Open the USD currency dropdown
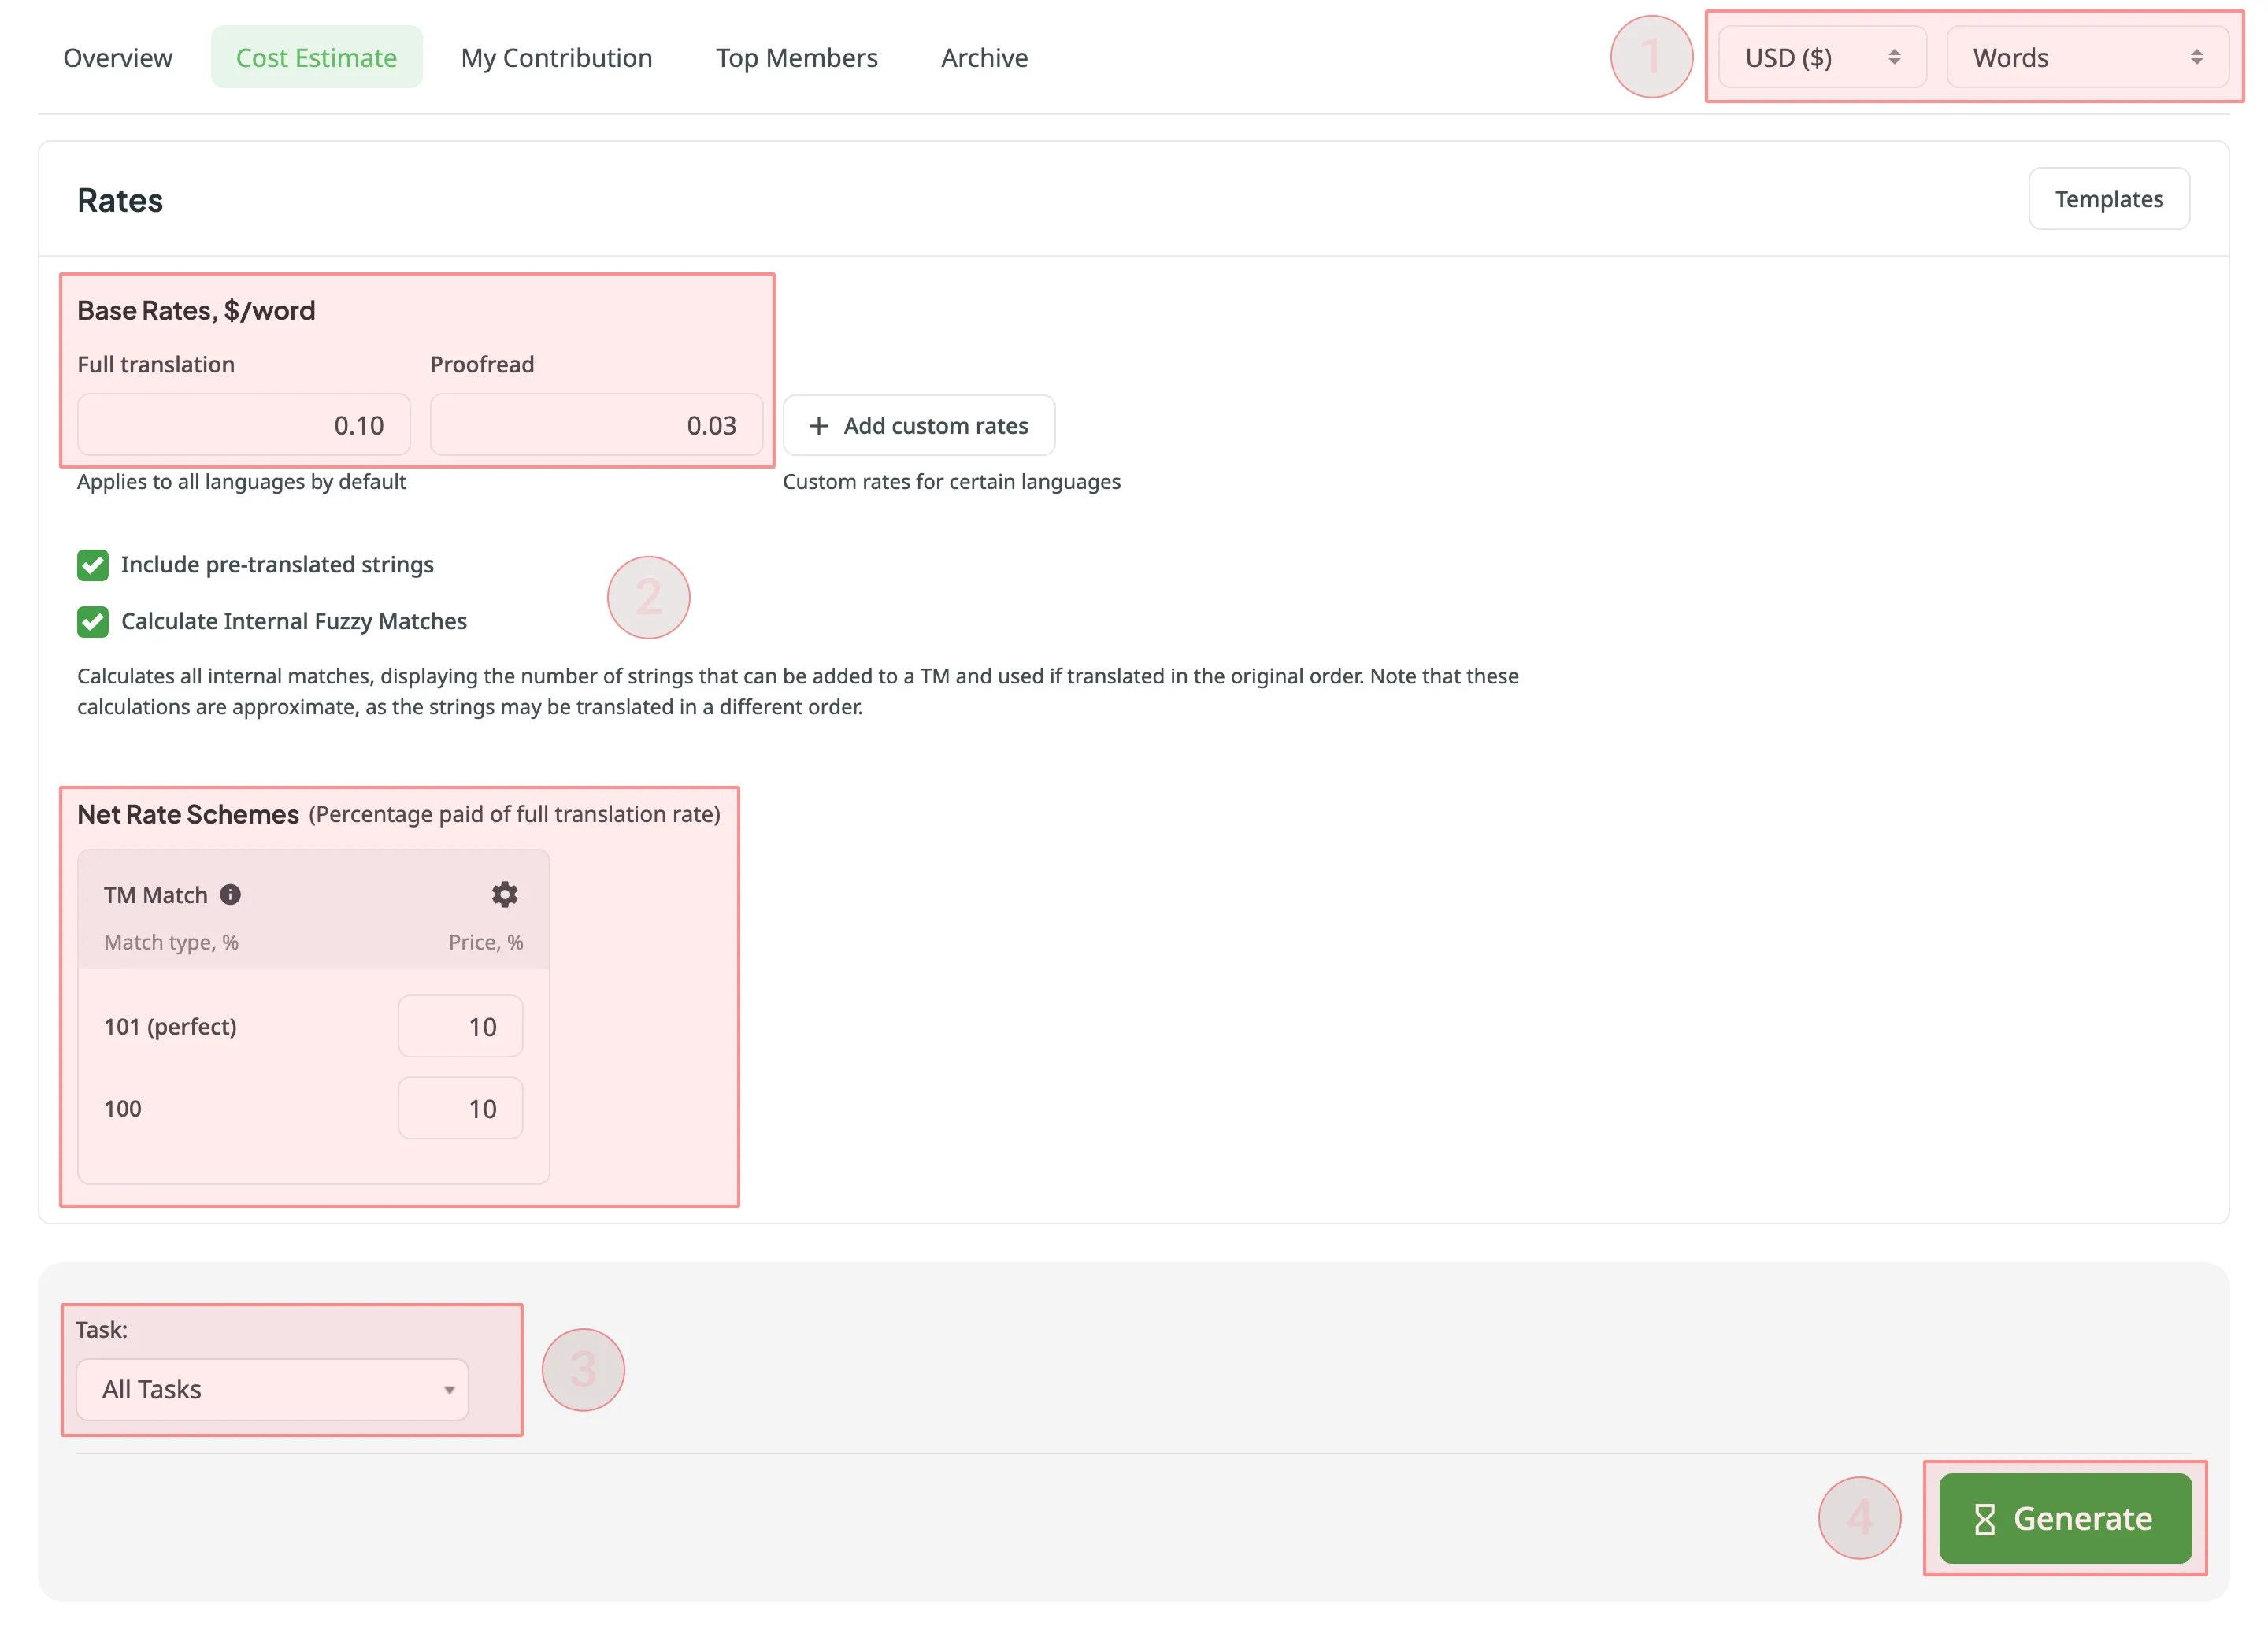Screen dimensions: 2268x1637 tap(1821, 57)
